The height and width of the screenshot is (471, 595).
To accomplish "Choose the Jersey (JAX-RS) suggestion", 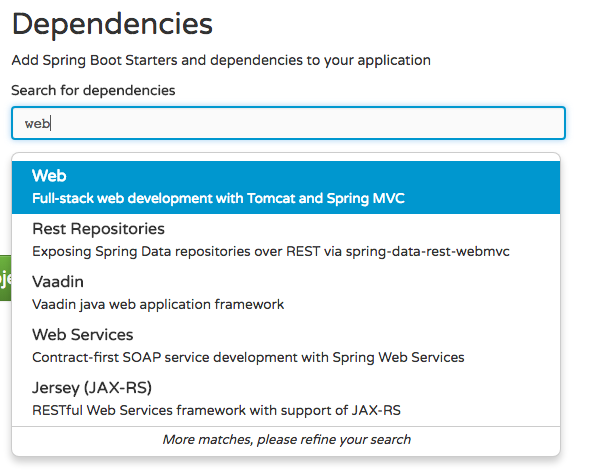I will click(x=286, y=399).
